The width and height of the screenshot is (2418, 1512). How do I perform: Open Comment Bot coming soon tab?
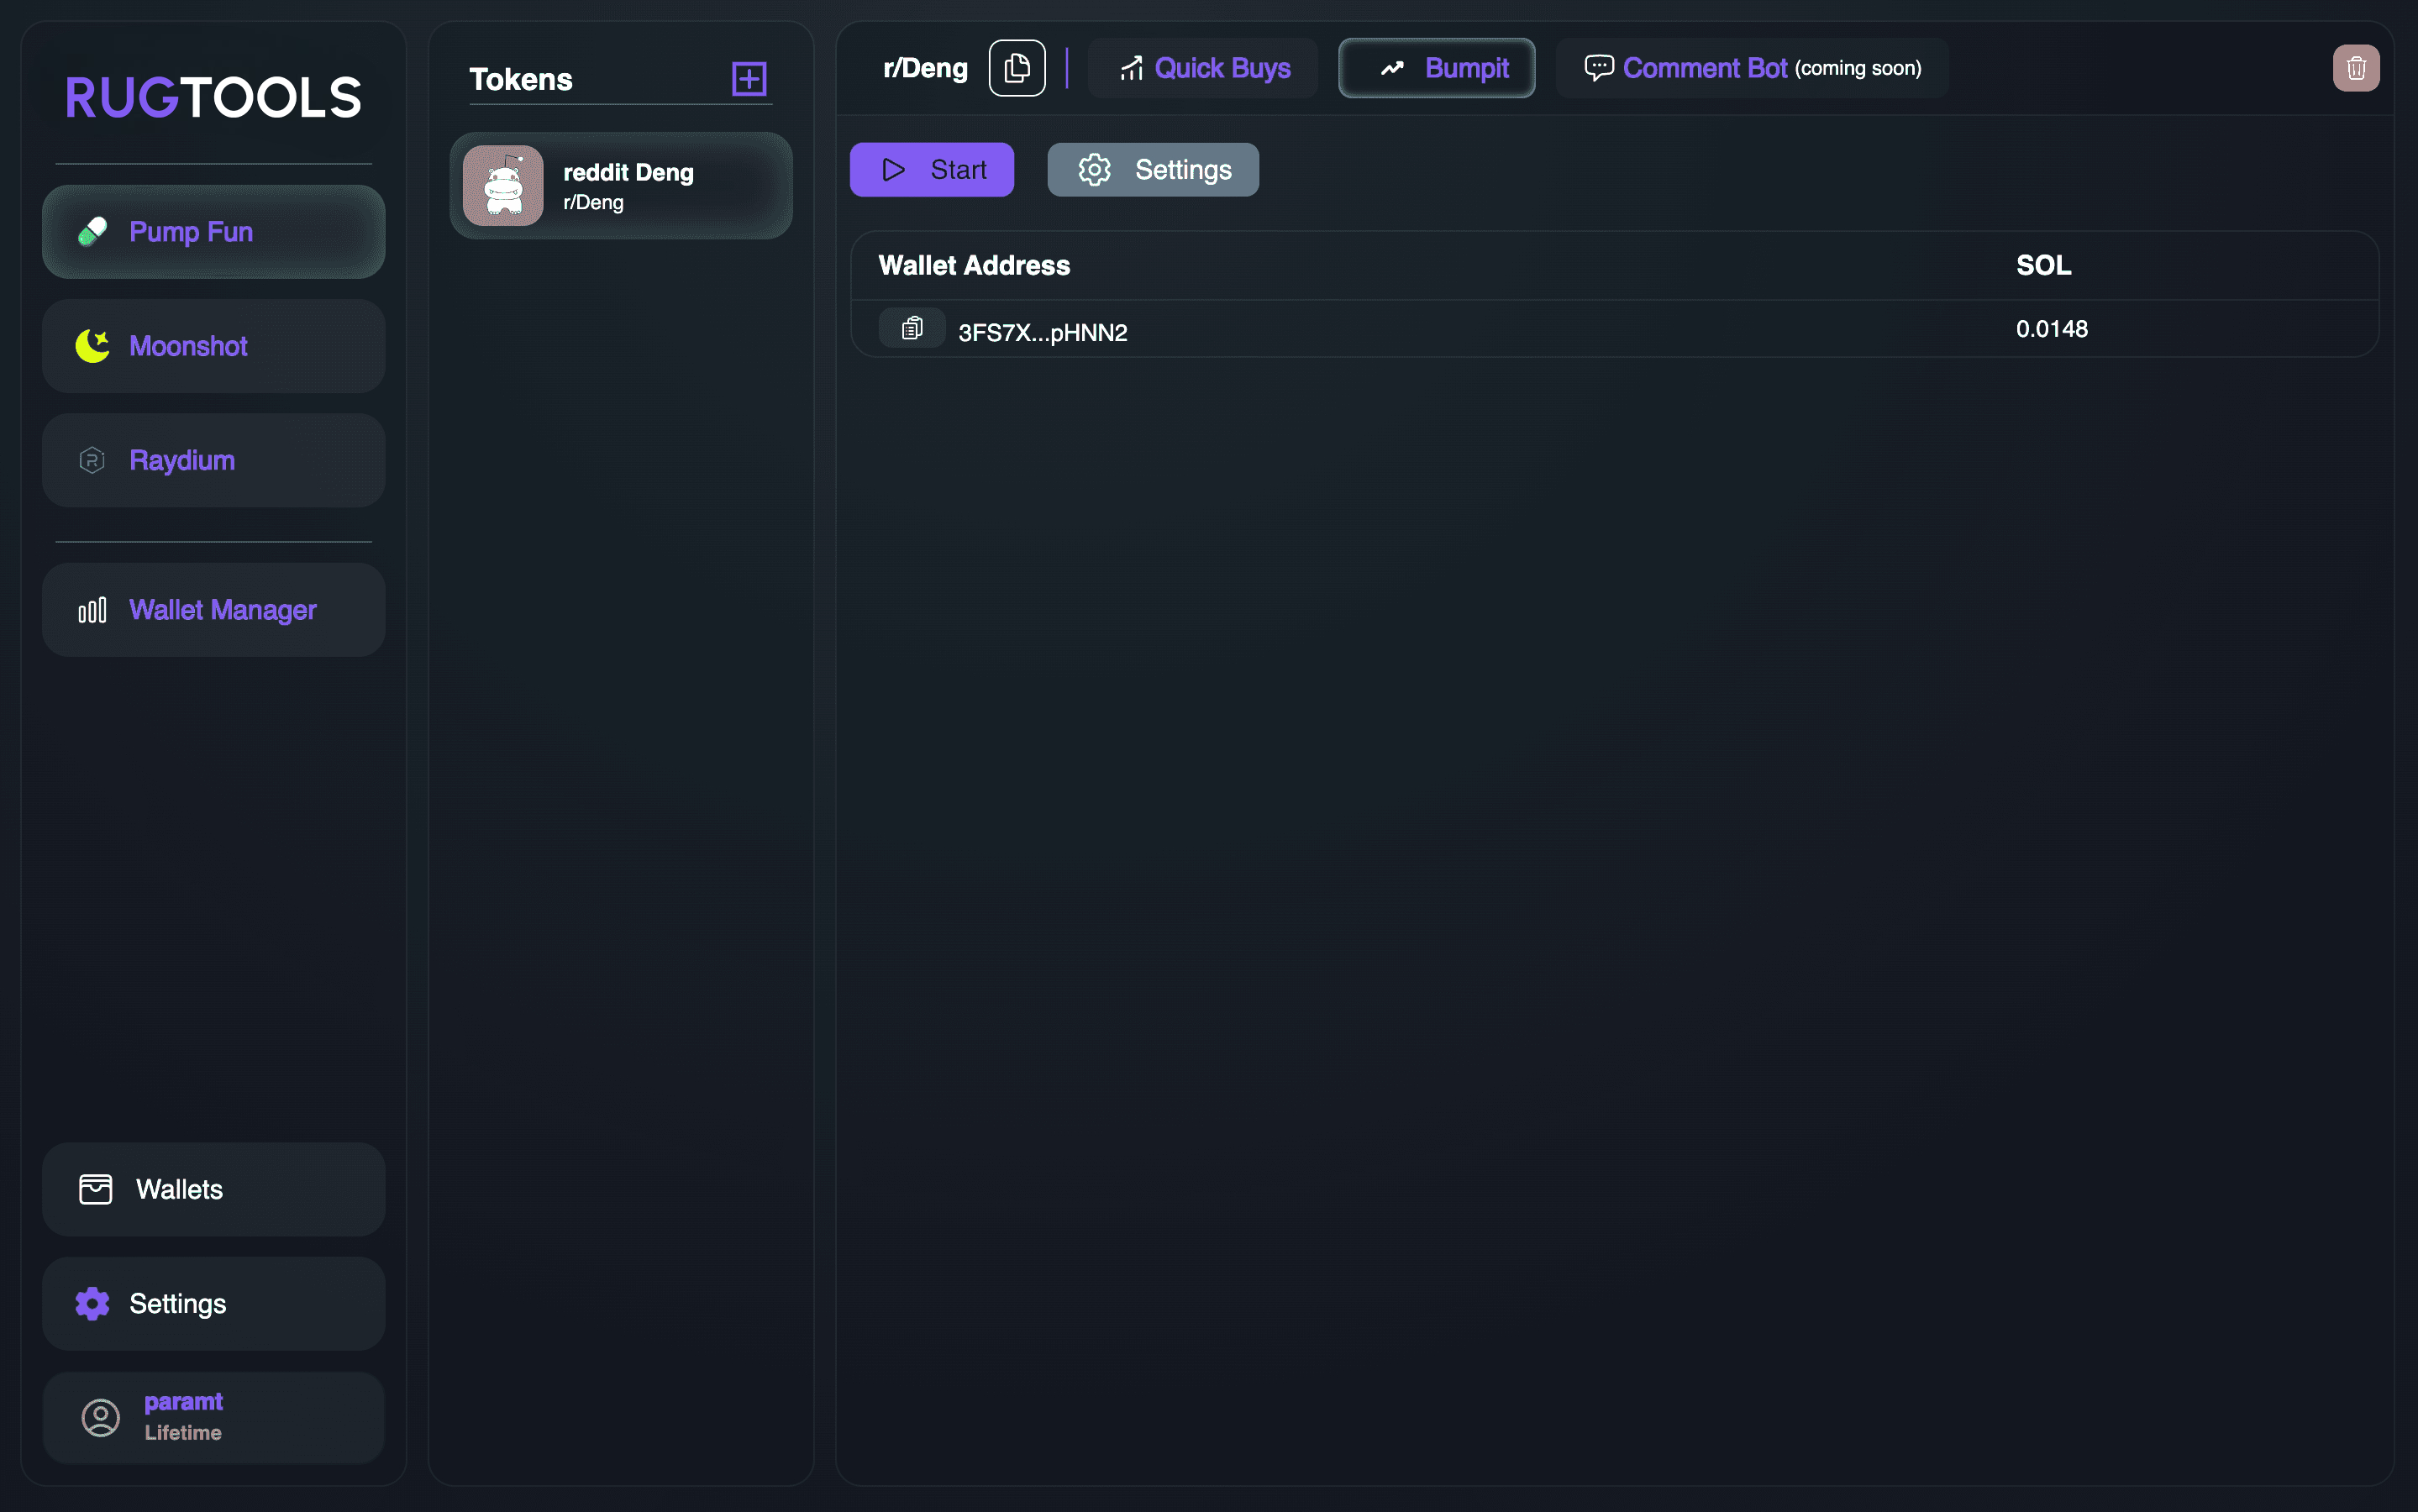1752,68
